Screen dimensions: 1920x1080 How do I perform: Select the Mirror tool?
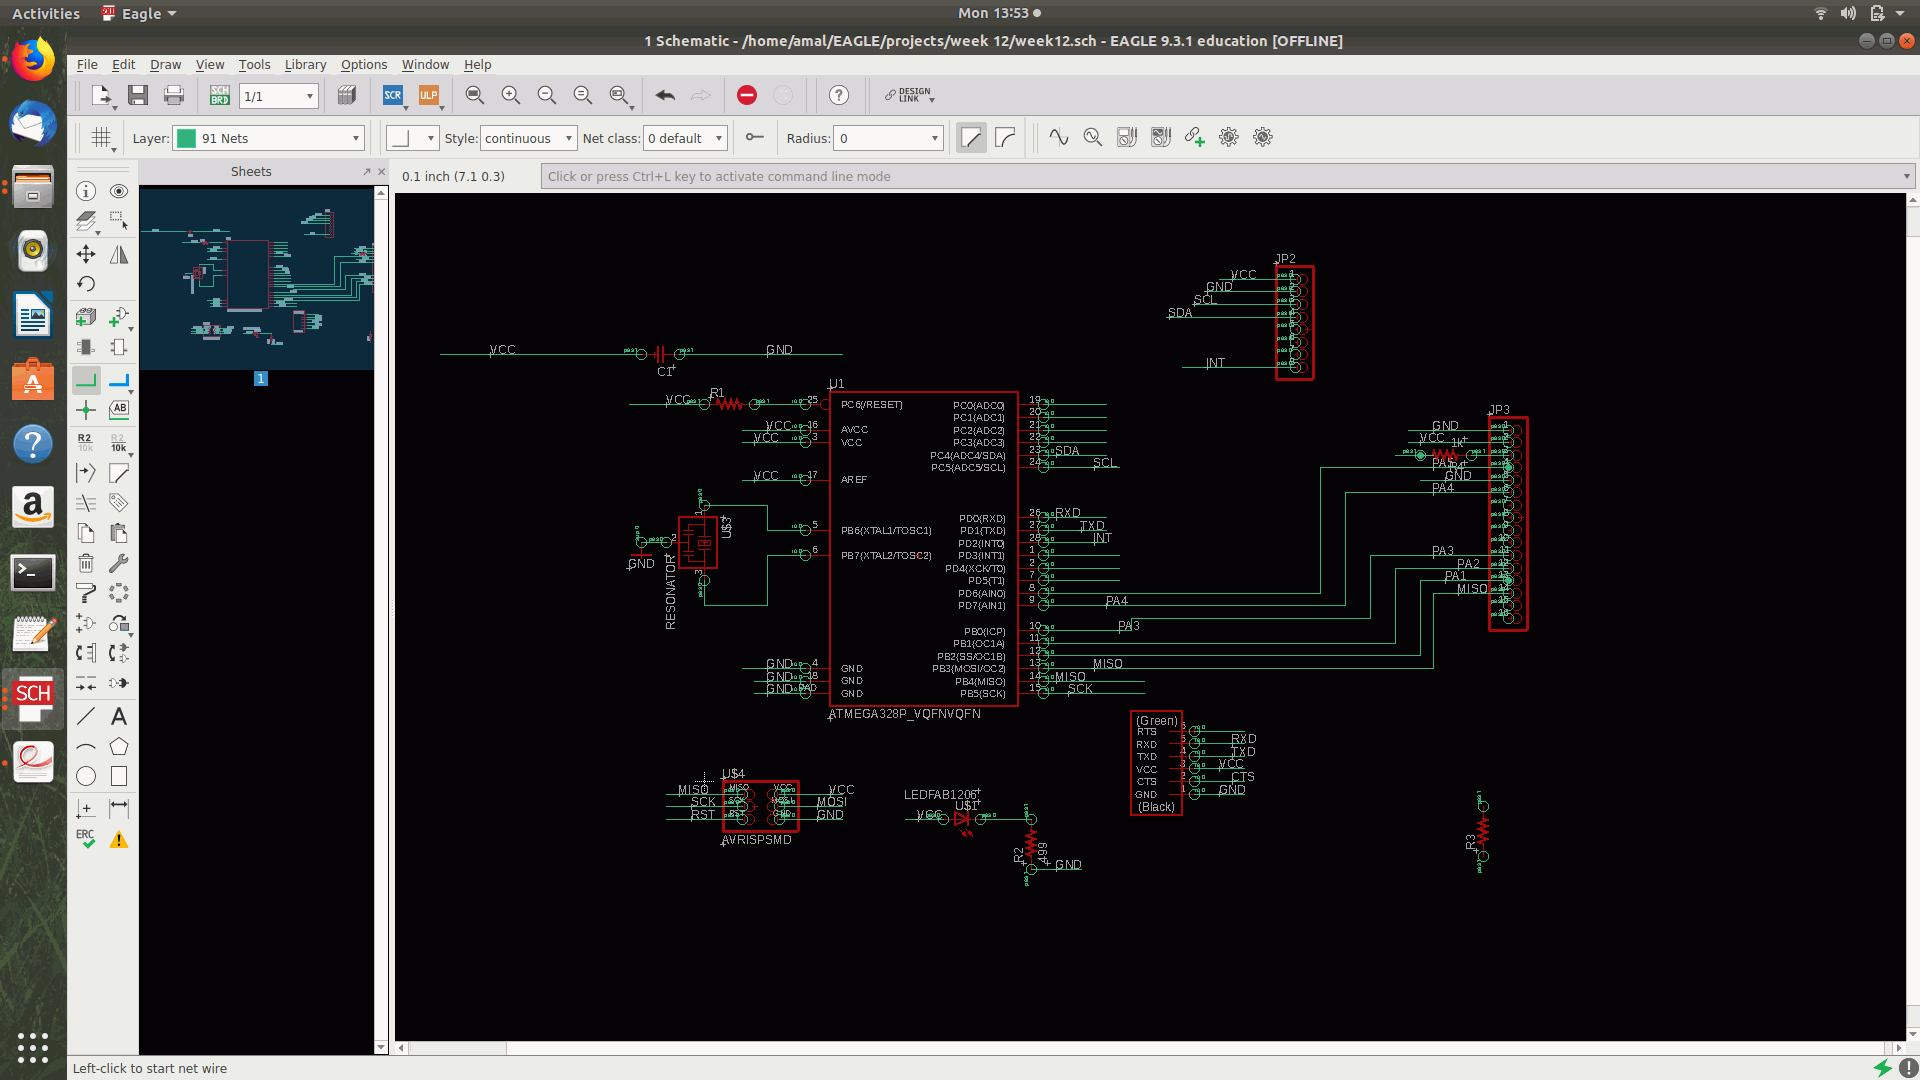tap(119, 254)
